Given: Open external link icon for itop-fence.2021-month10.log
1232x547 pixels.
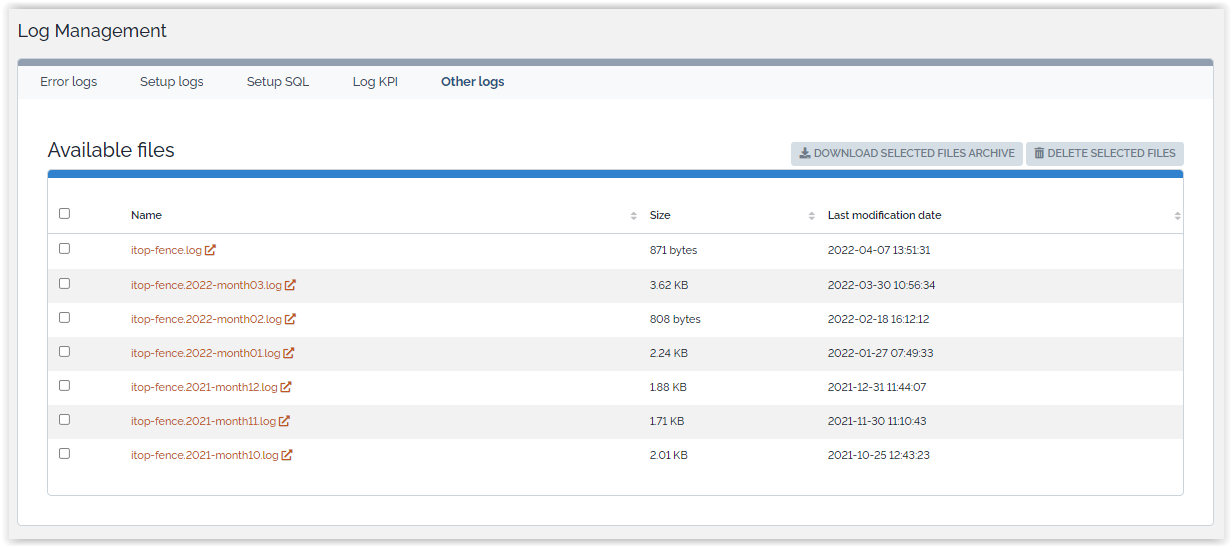Looking at the screenshot, I should click(x=287, y=455).
